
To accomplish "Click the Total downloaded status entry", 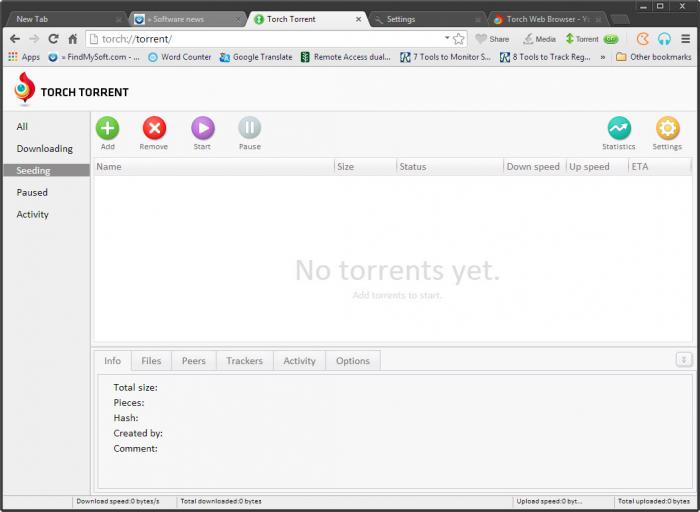I will coord(221,501).
